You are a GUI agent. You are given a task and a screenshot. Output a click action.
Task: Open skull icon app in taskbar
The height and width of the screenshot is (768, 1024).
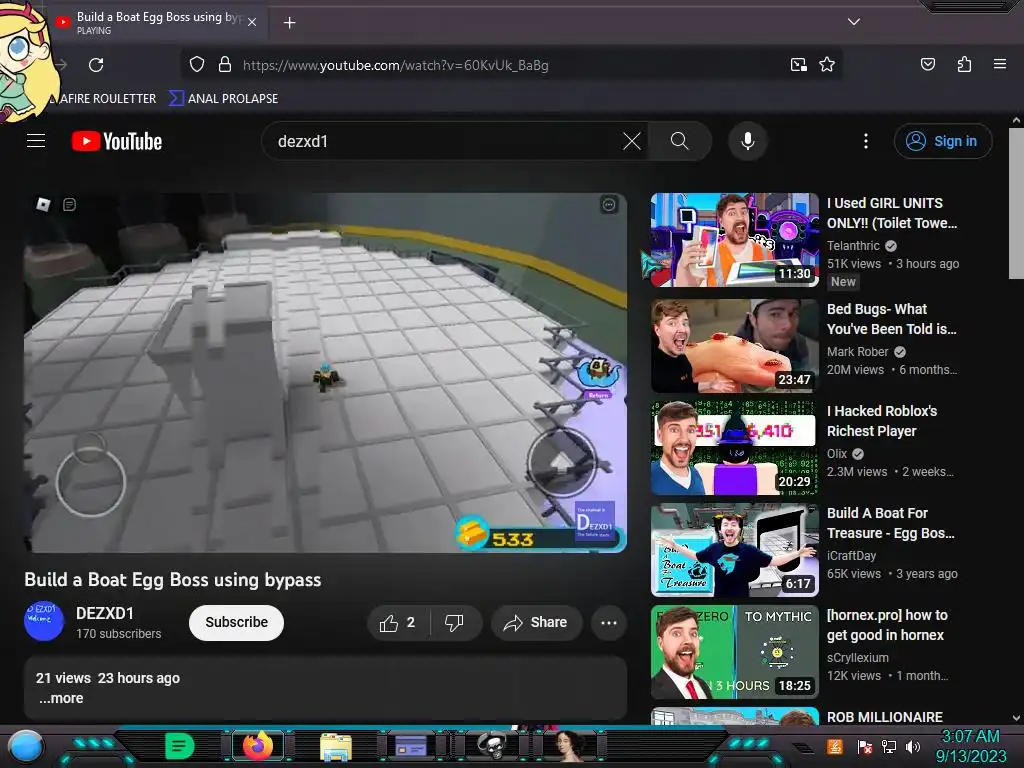[x=492, y=744]
